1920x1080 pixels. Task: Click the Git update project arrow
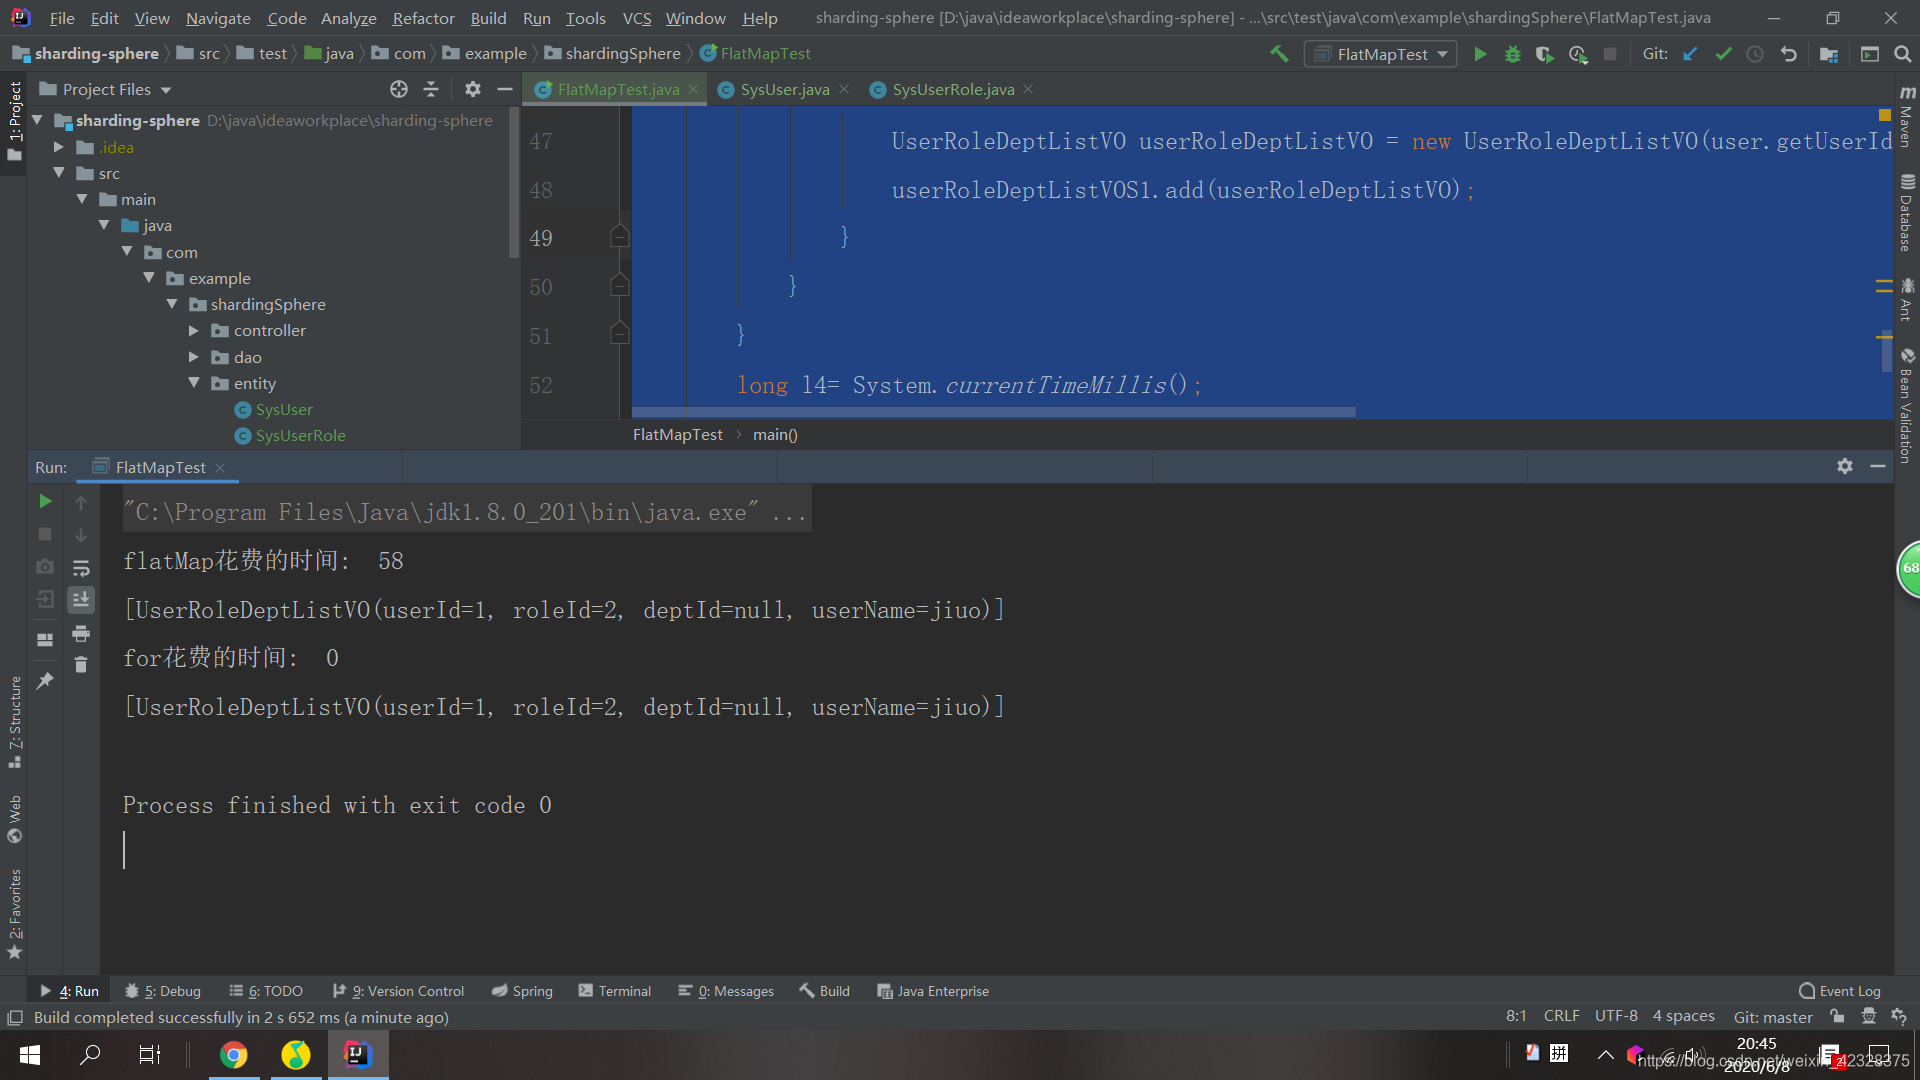[x=1690, y=54]
